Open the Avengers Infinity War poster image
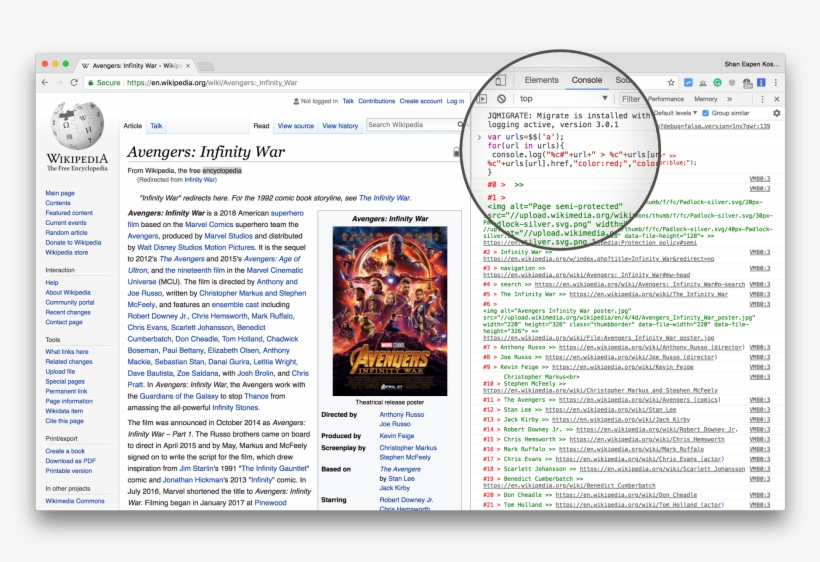The width and height of the screenshot is (820, 562). click(x=390, y=311)
